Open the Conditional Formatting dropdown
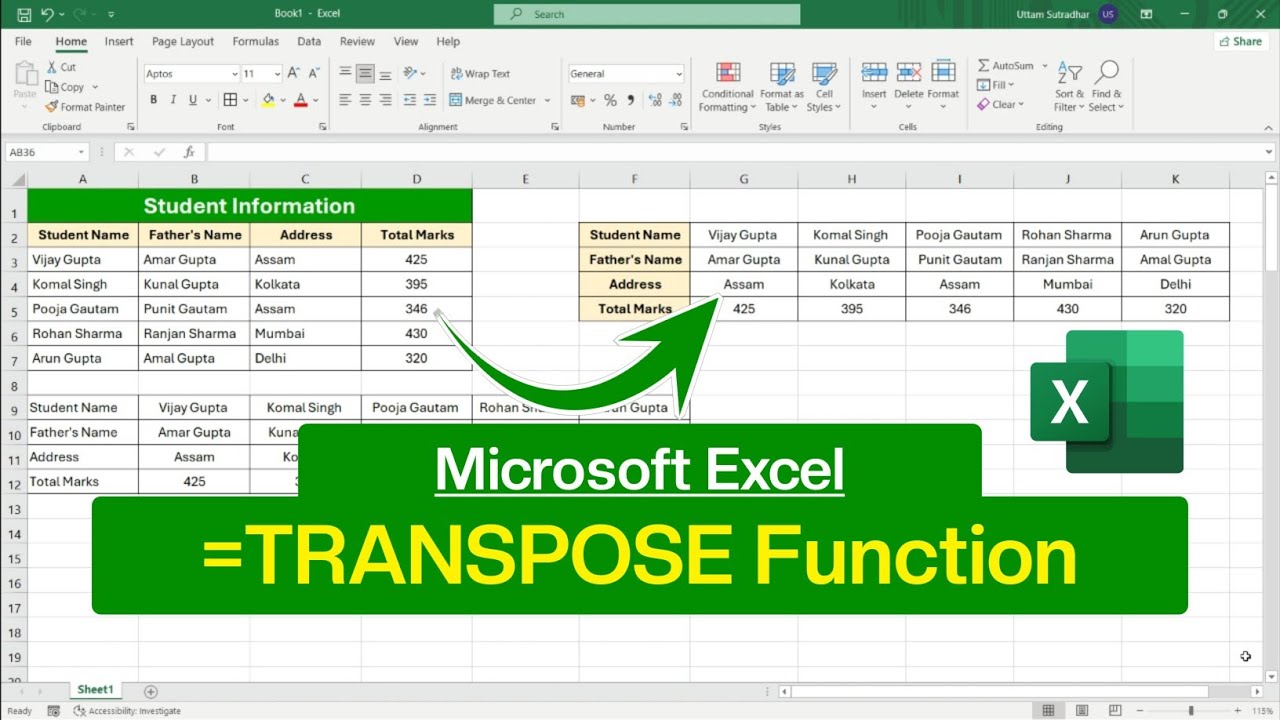The width and height of the screenshot is (1280, 720). [727, 88]
